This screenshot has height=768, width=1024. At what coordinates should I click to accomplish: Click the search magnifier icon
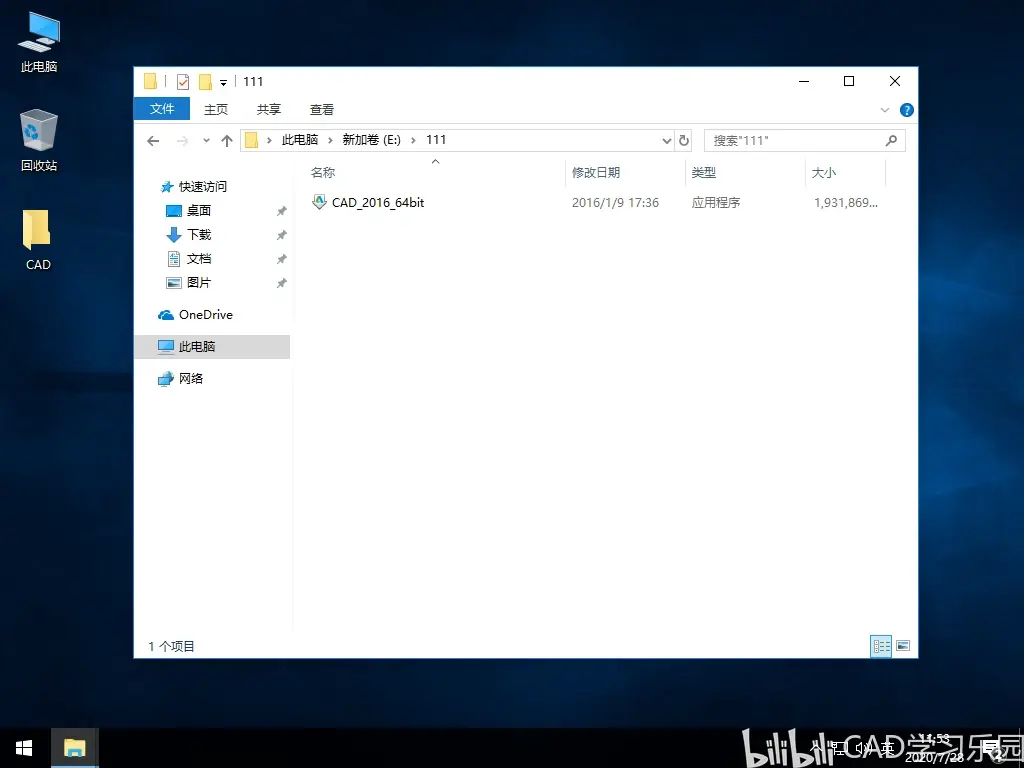[891, 140]
